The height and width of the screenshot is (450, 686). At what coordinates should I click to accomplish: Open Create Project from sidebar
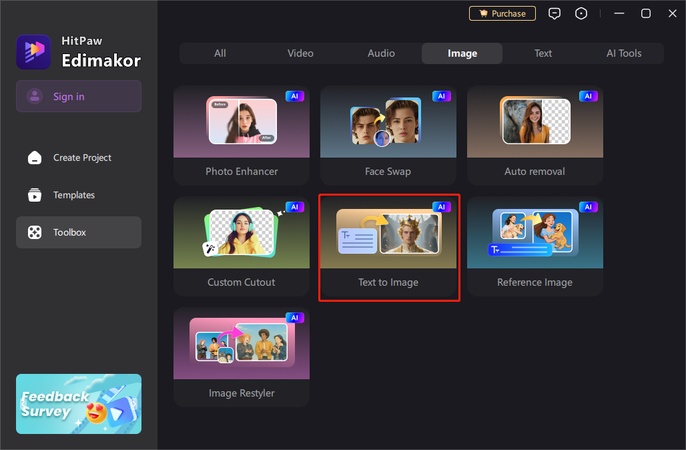click(79, 157)
